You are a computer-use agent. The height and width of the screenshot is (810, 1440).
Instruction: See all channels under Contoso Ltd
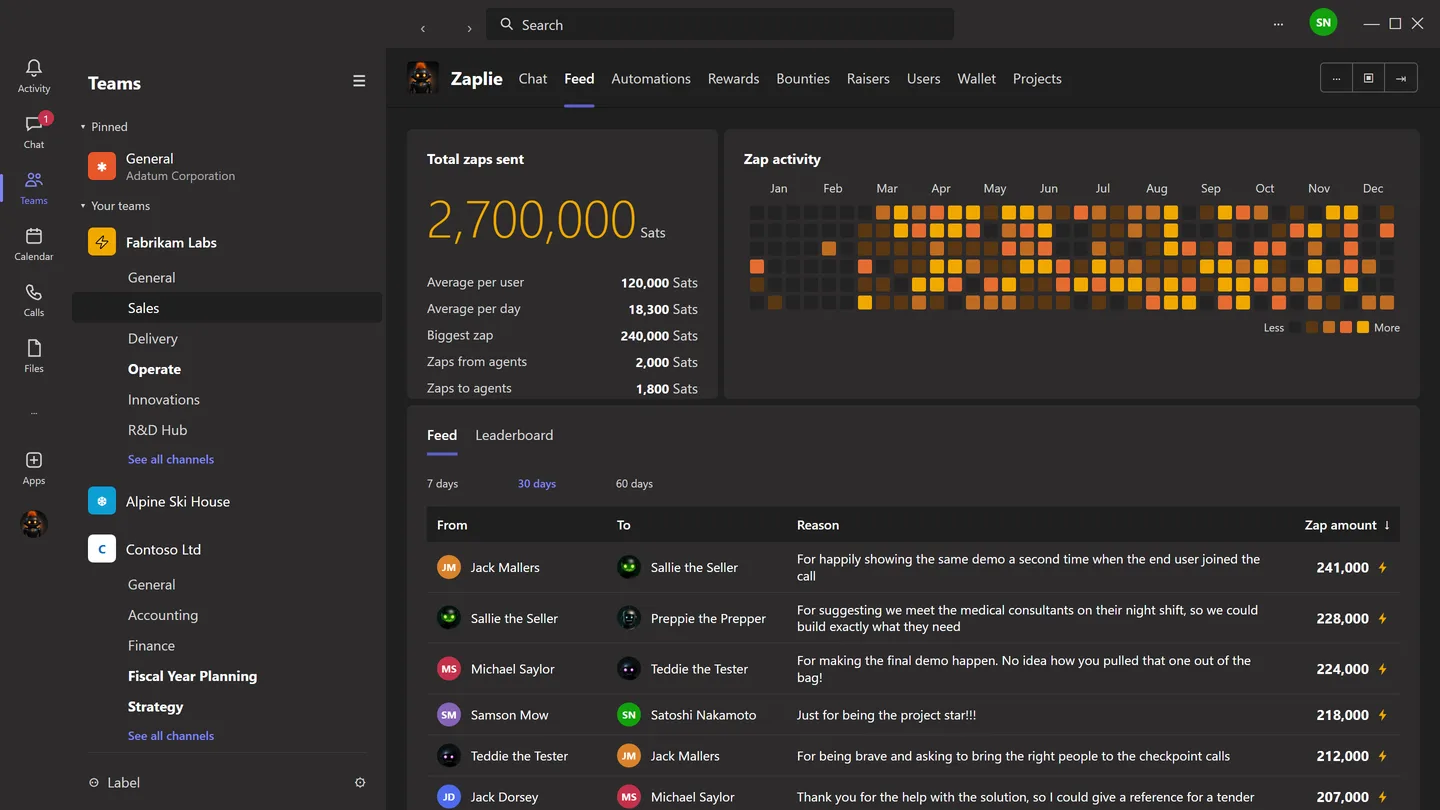coord(171,736)
